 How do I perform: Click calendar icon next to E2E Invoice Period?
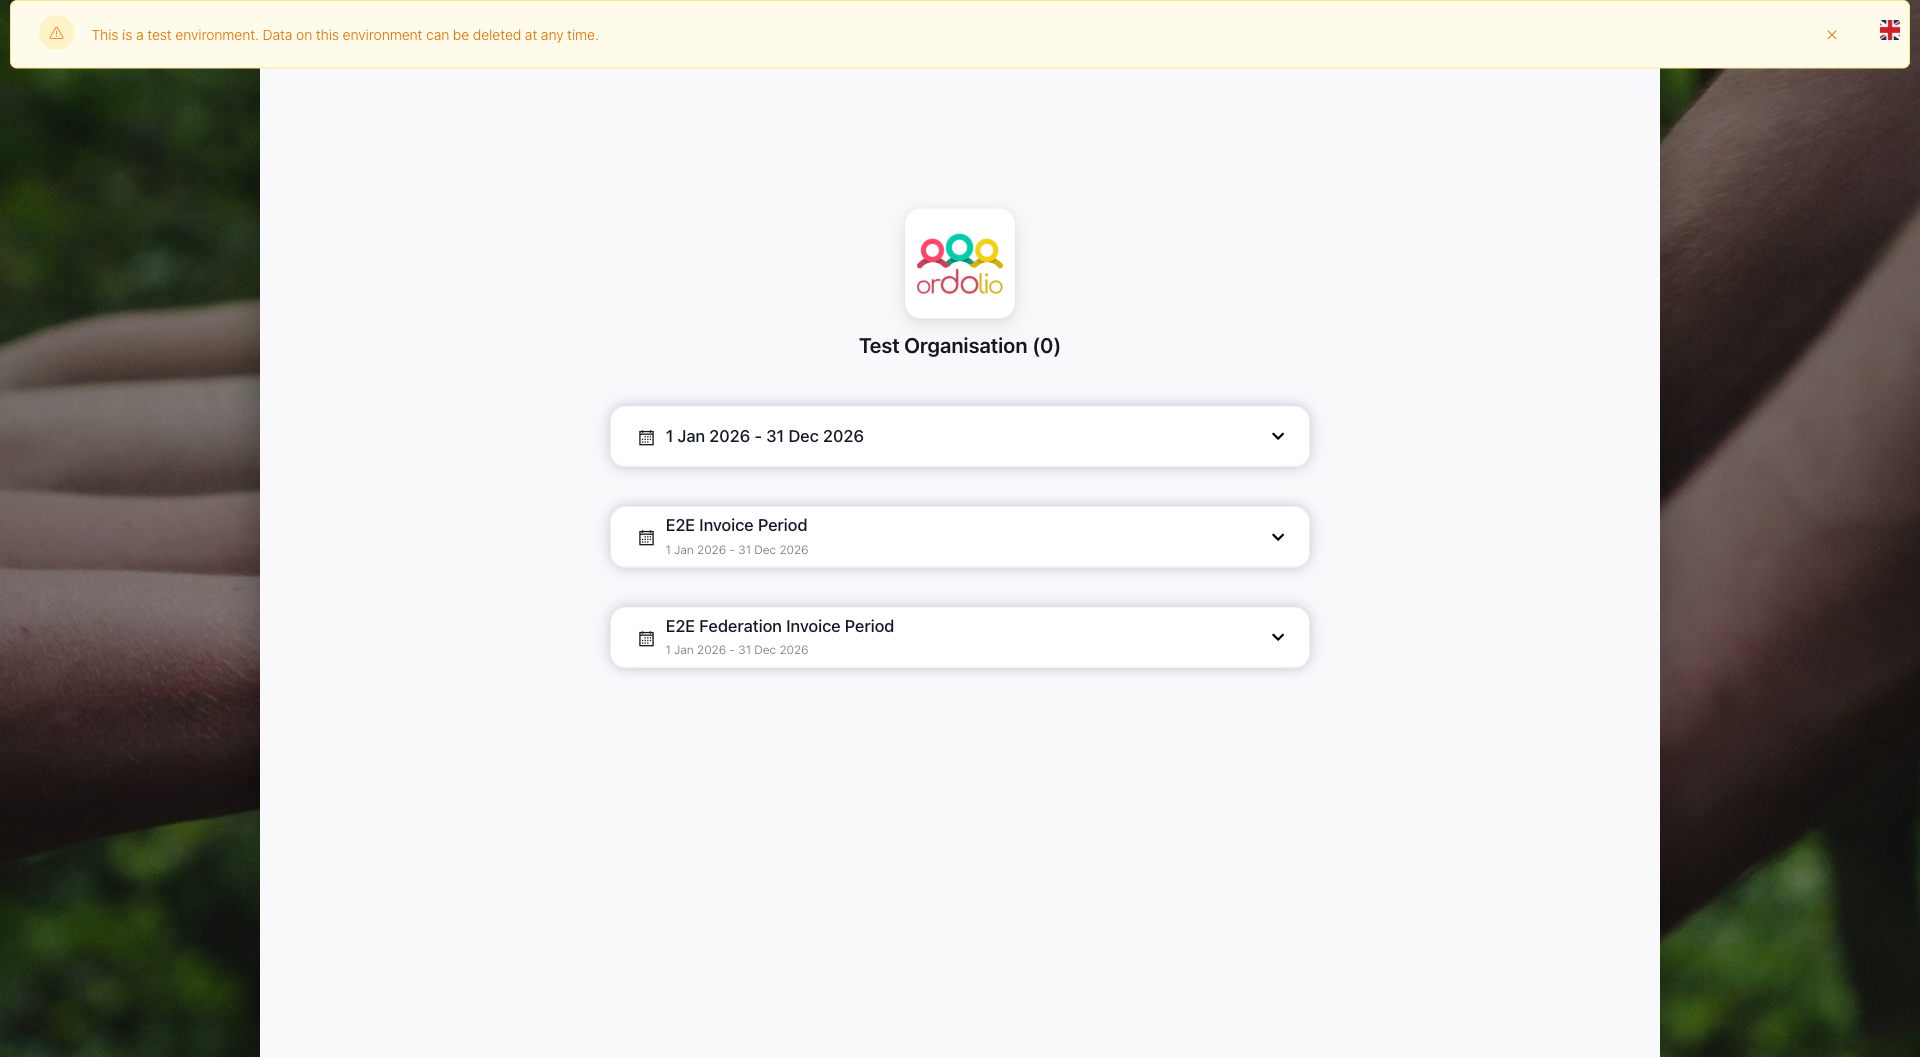click(646, 538)
